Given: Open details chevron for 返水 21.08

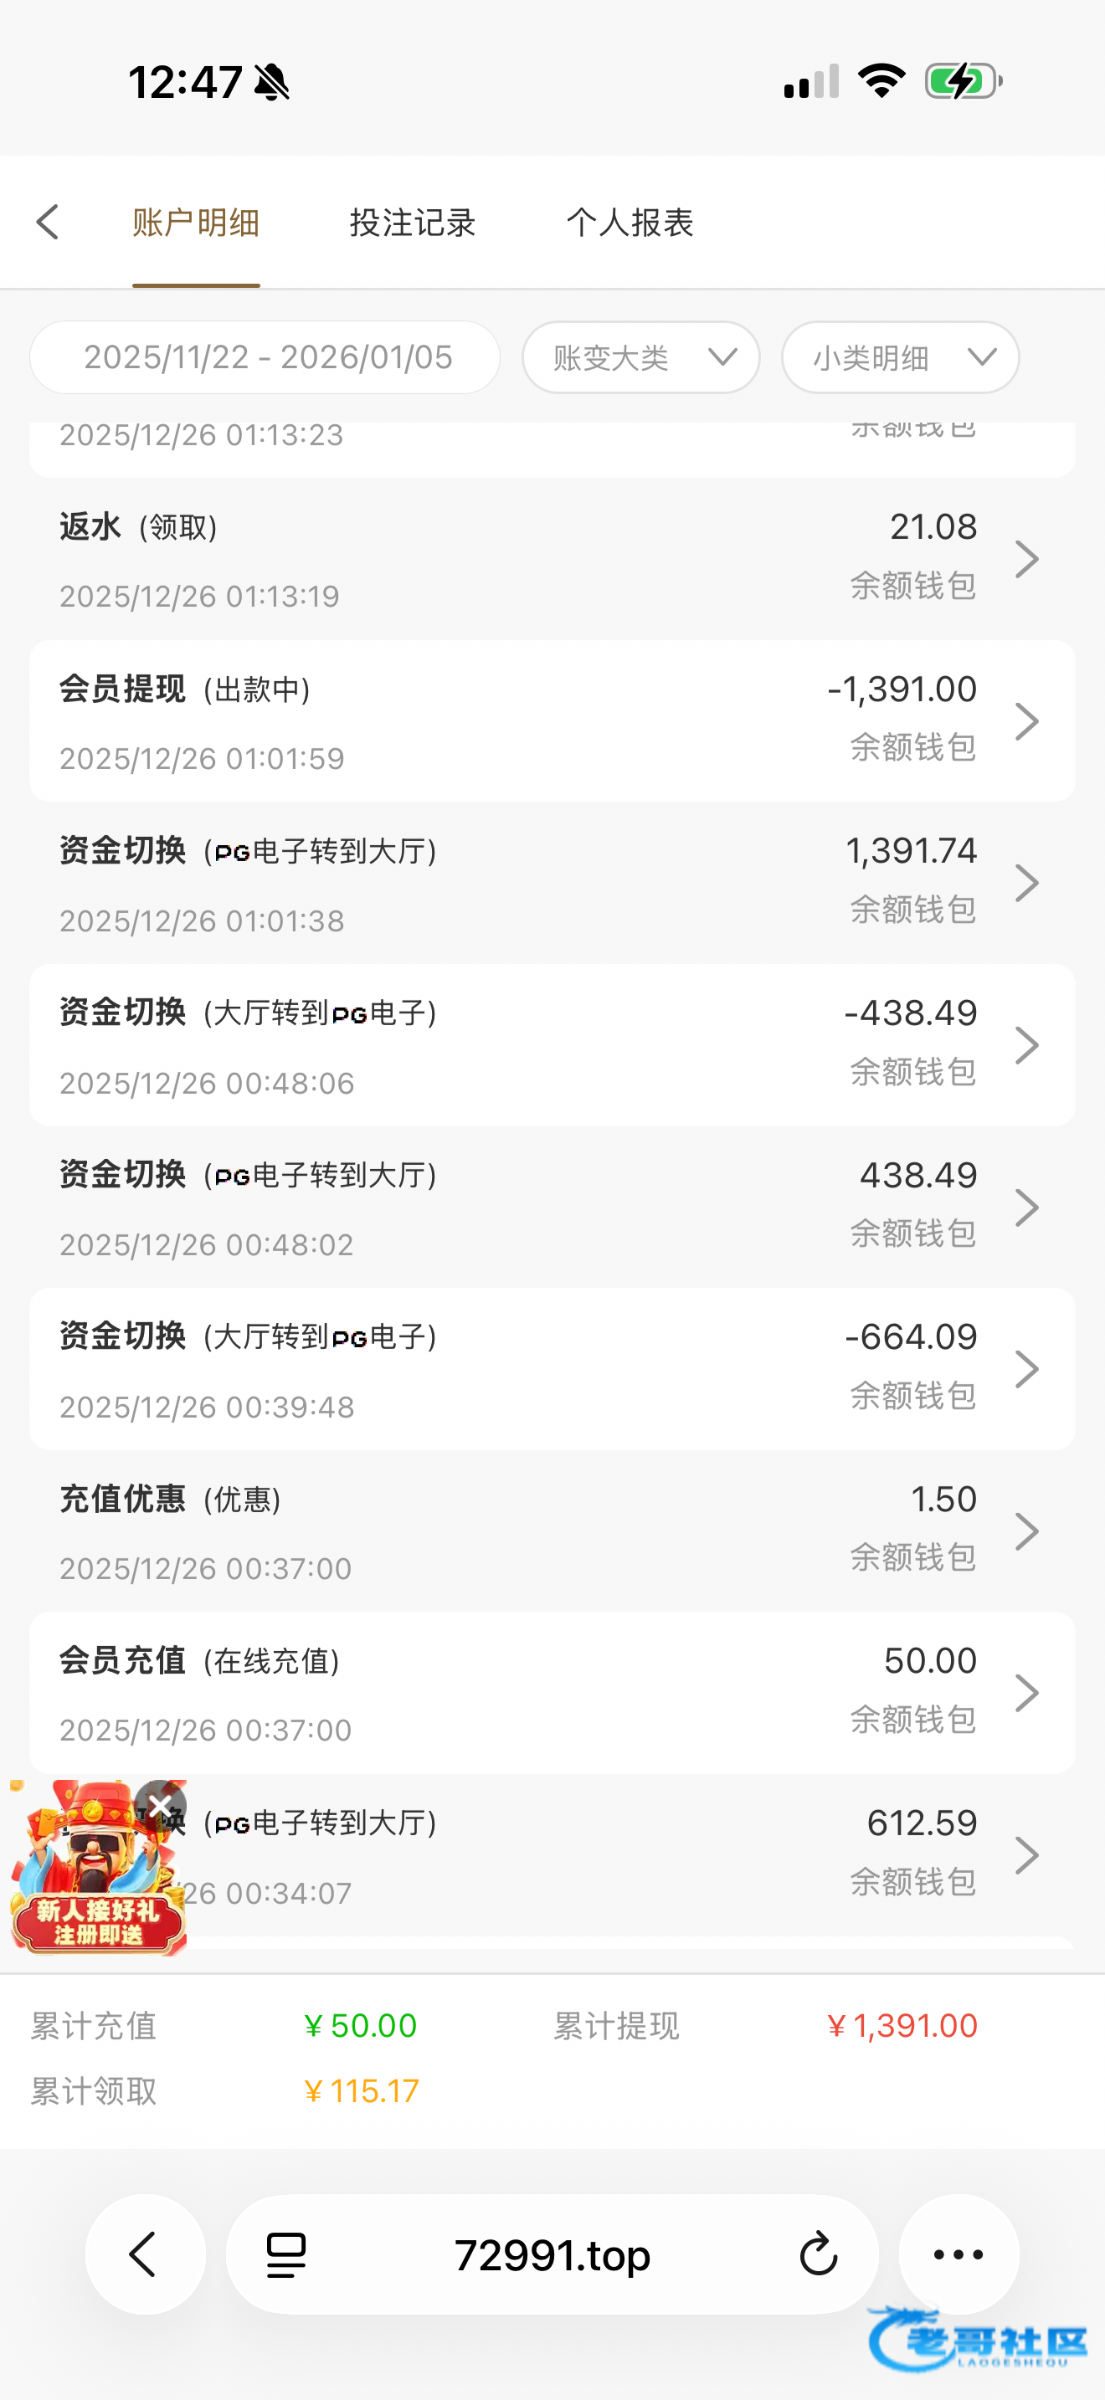Looking at the screenshot, I should 1027,559.
